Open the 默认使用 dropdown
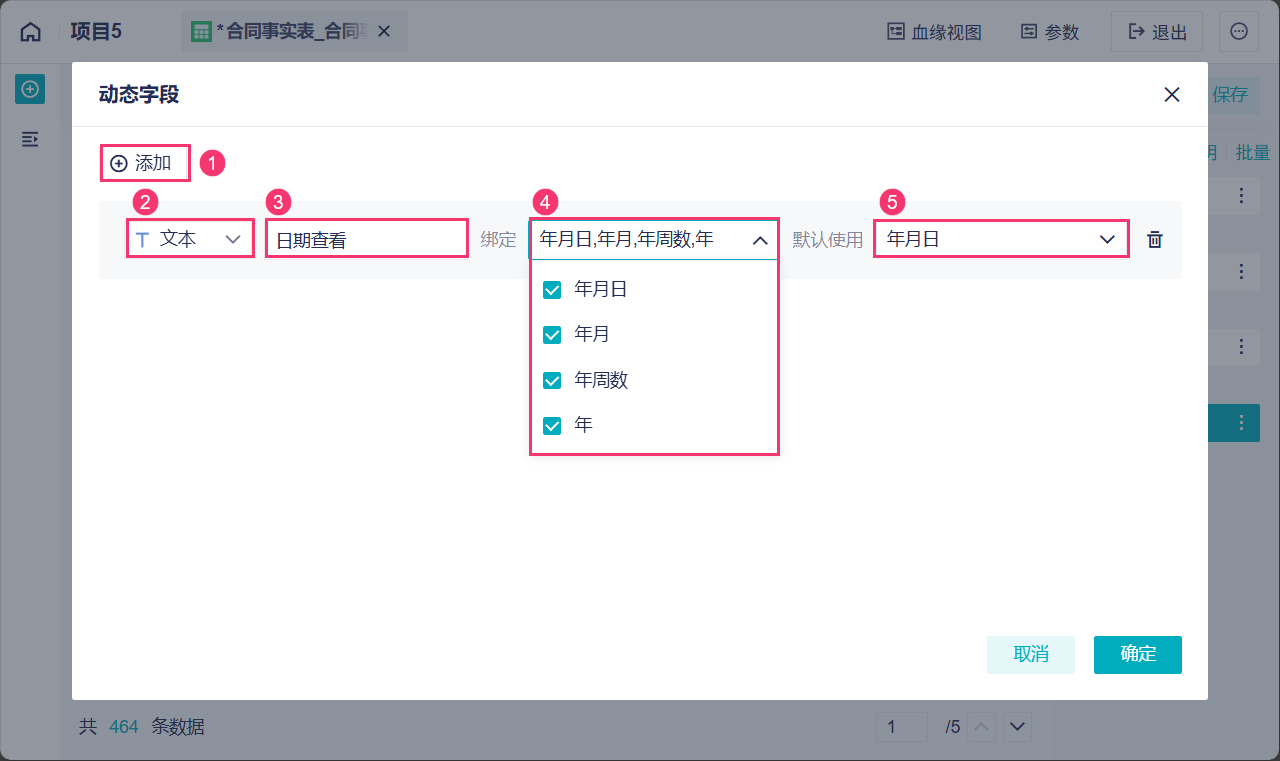The height and width of the screenshot is (761, 1280). [1001, 240]
